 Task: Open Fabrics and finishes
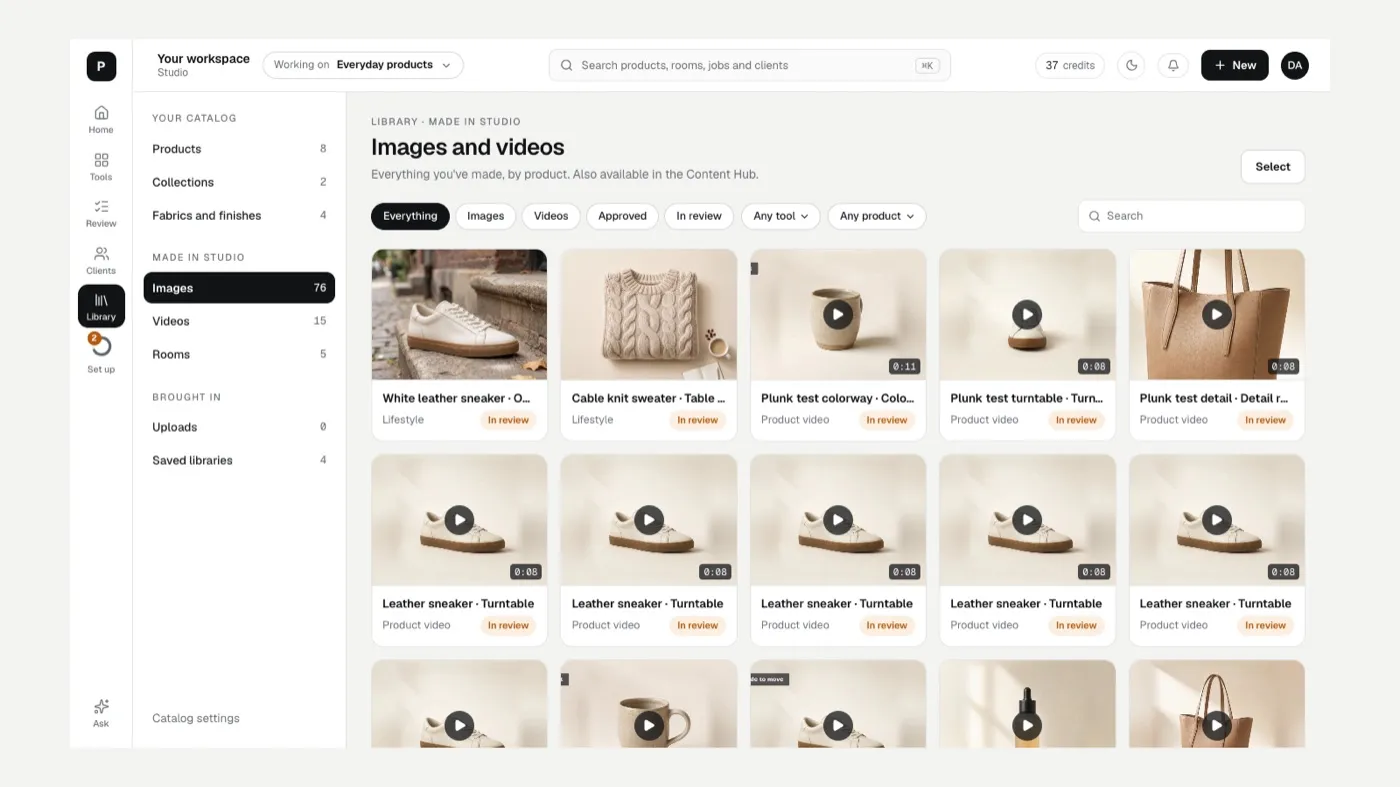coord(239,215)
